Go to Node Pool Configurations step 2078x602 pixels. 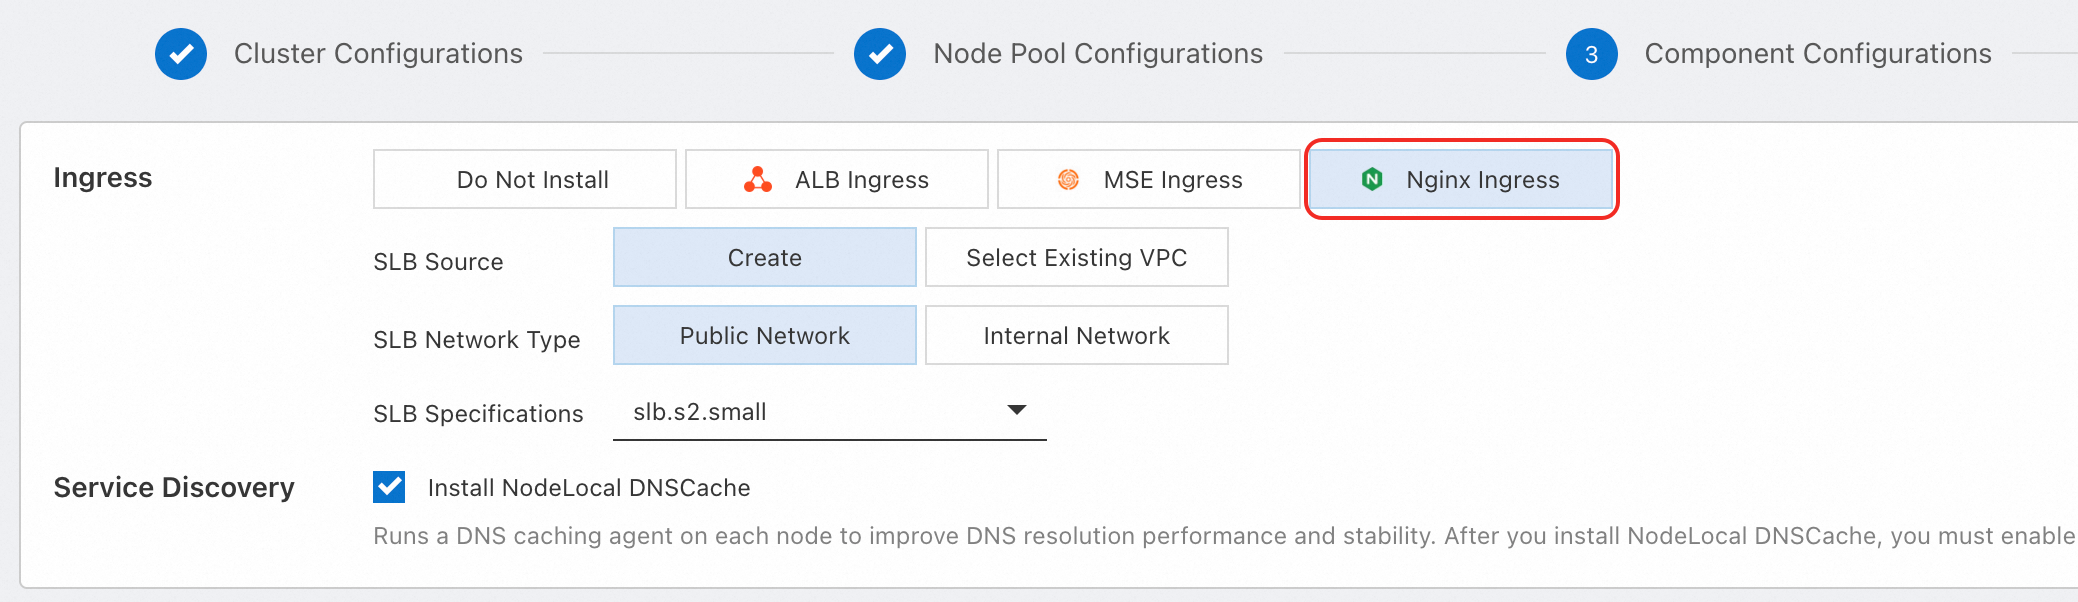click(x=1098, y=54)
